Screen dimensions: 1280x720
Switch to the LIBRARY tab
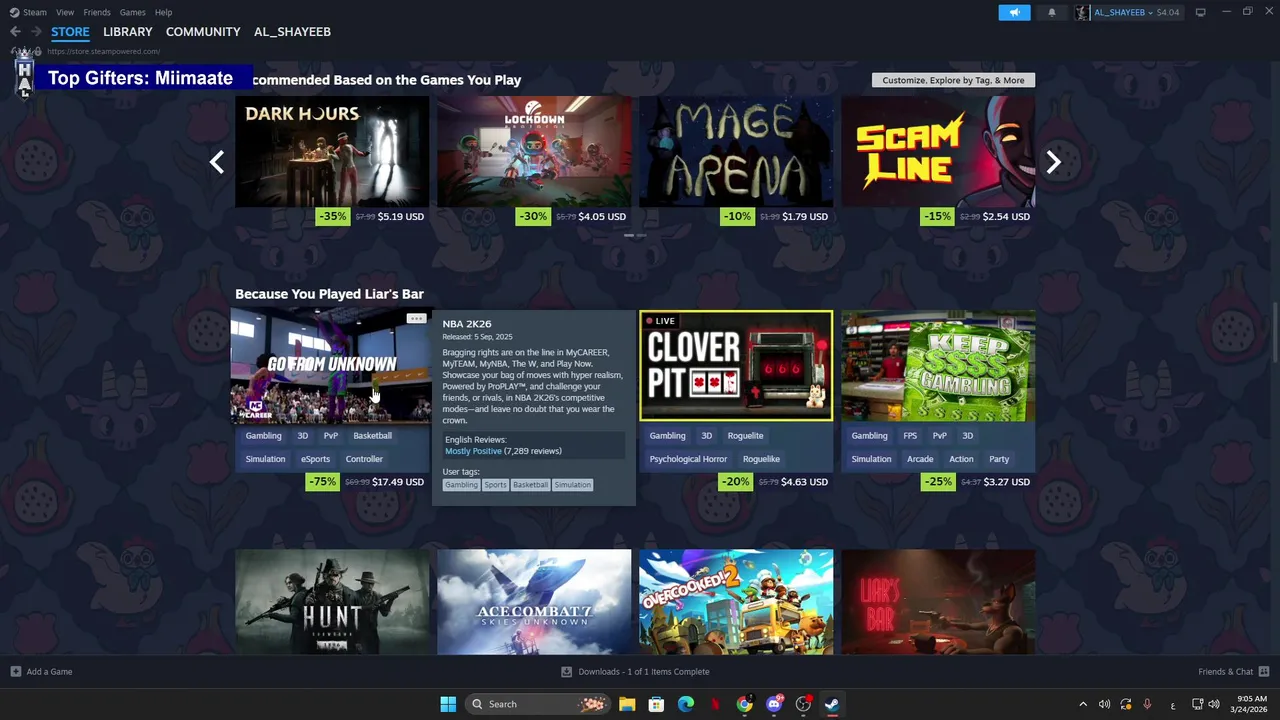128,32
